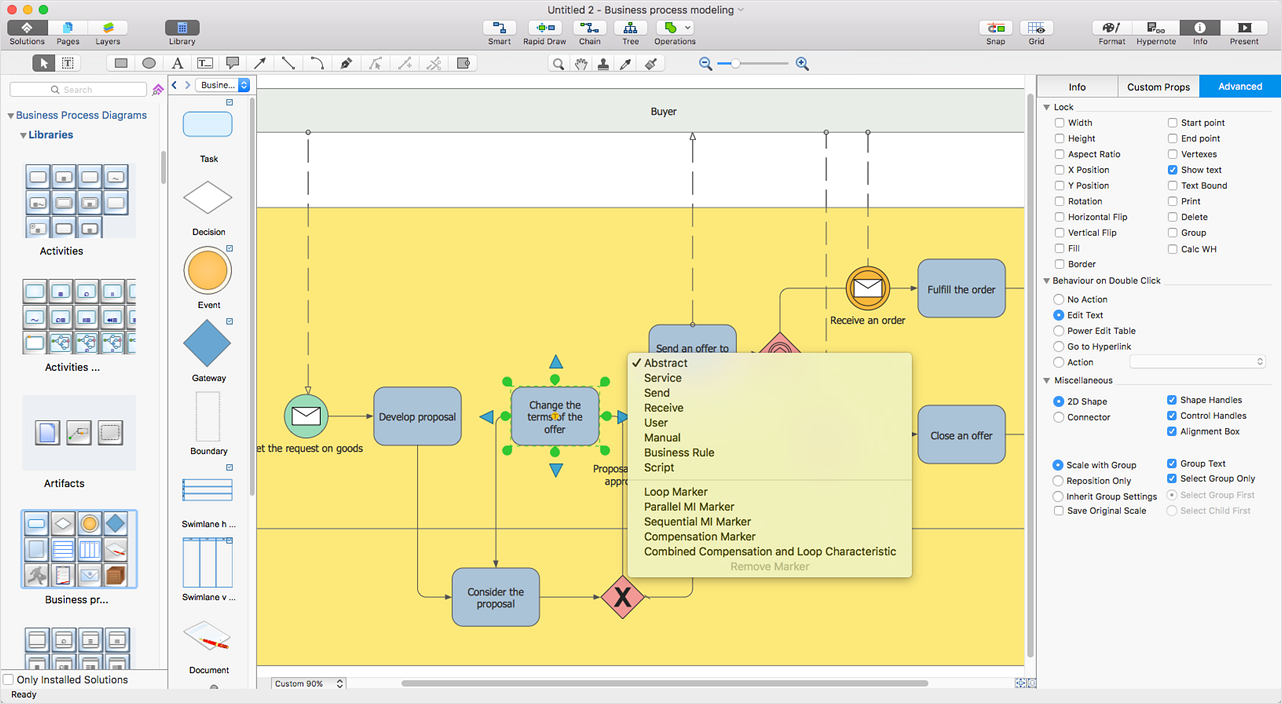This screenshot has height=704, width=1282.
Task: Click the Present button
Action: (1244, 29)
